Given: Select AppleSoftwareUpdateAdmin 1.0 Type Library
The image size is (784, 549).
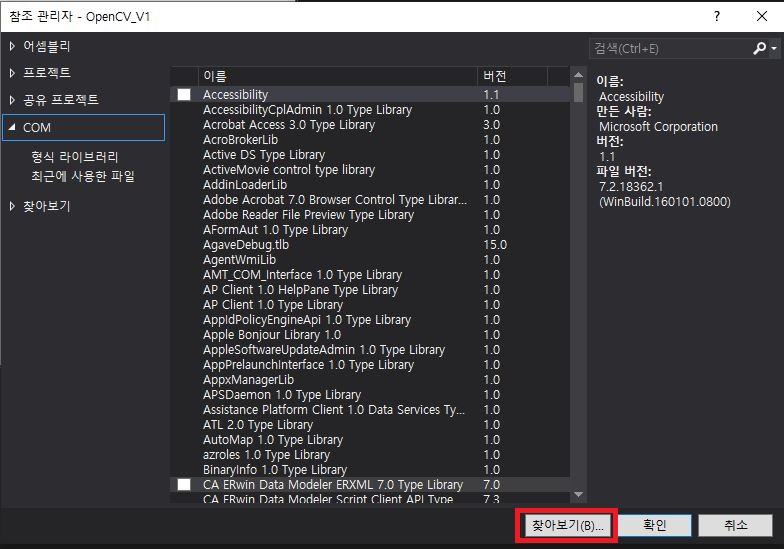Looking at the screenshot, I should (370, 350).
